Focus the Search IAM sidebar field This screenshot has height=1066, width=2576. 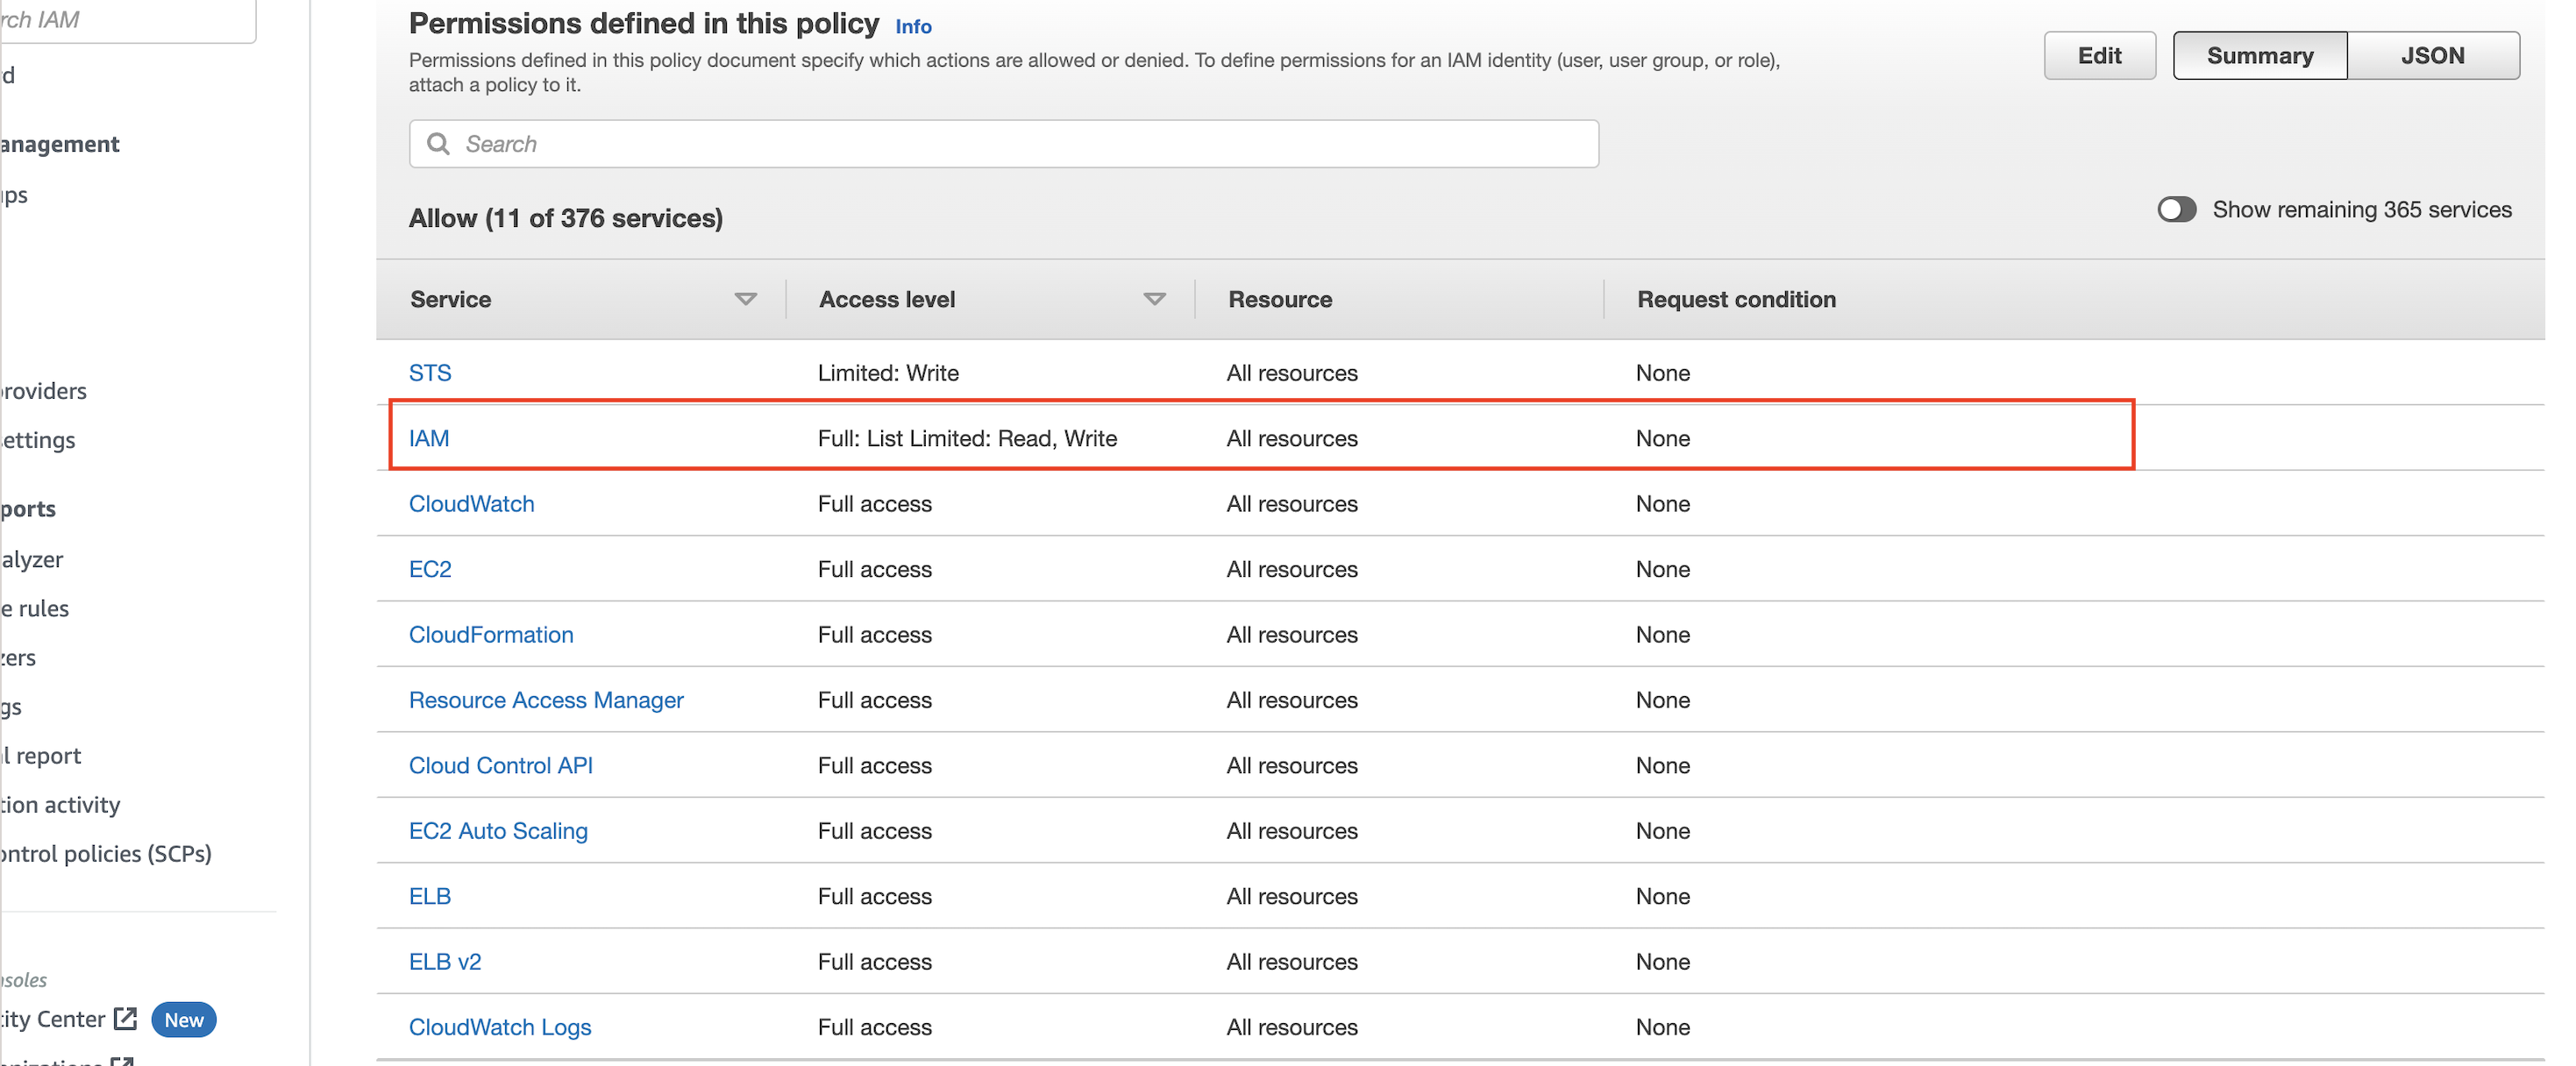[x=128, y=20]
